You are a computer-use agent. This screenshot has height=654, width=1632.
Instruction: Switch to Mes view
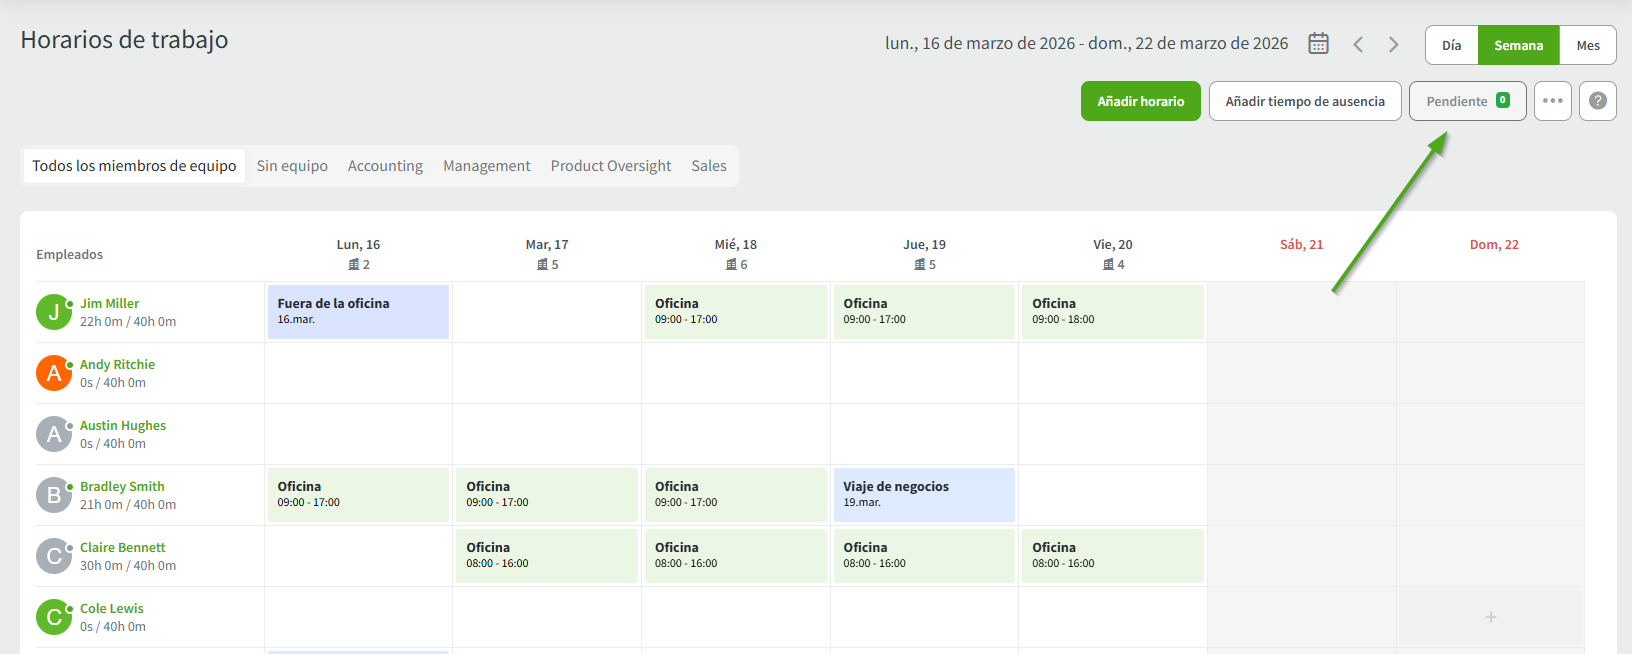(1587, 45)
